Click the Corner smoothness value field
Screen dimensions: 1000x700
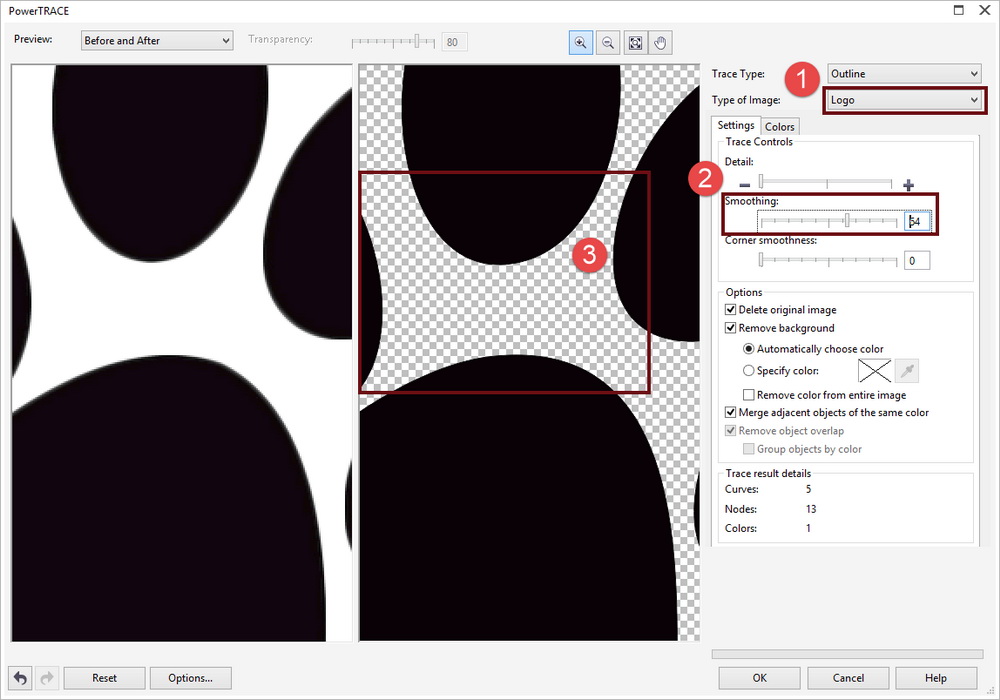pyautogui.click(x=917, y=260)
